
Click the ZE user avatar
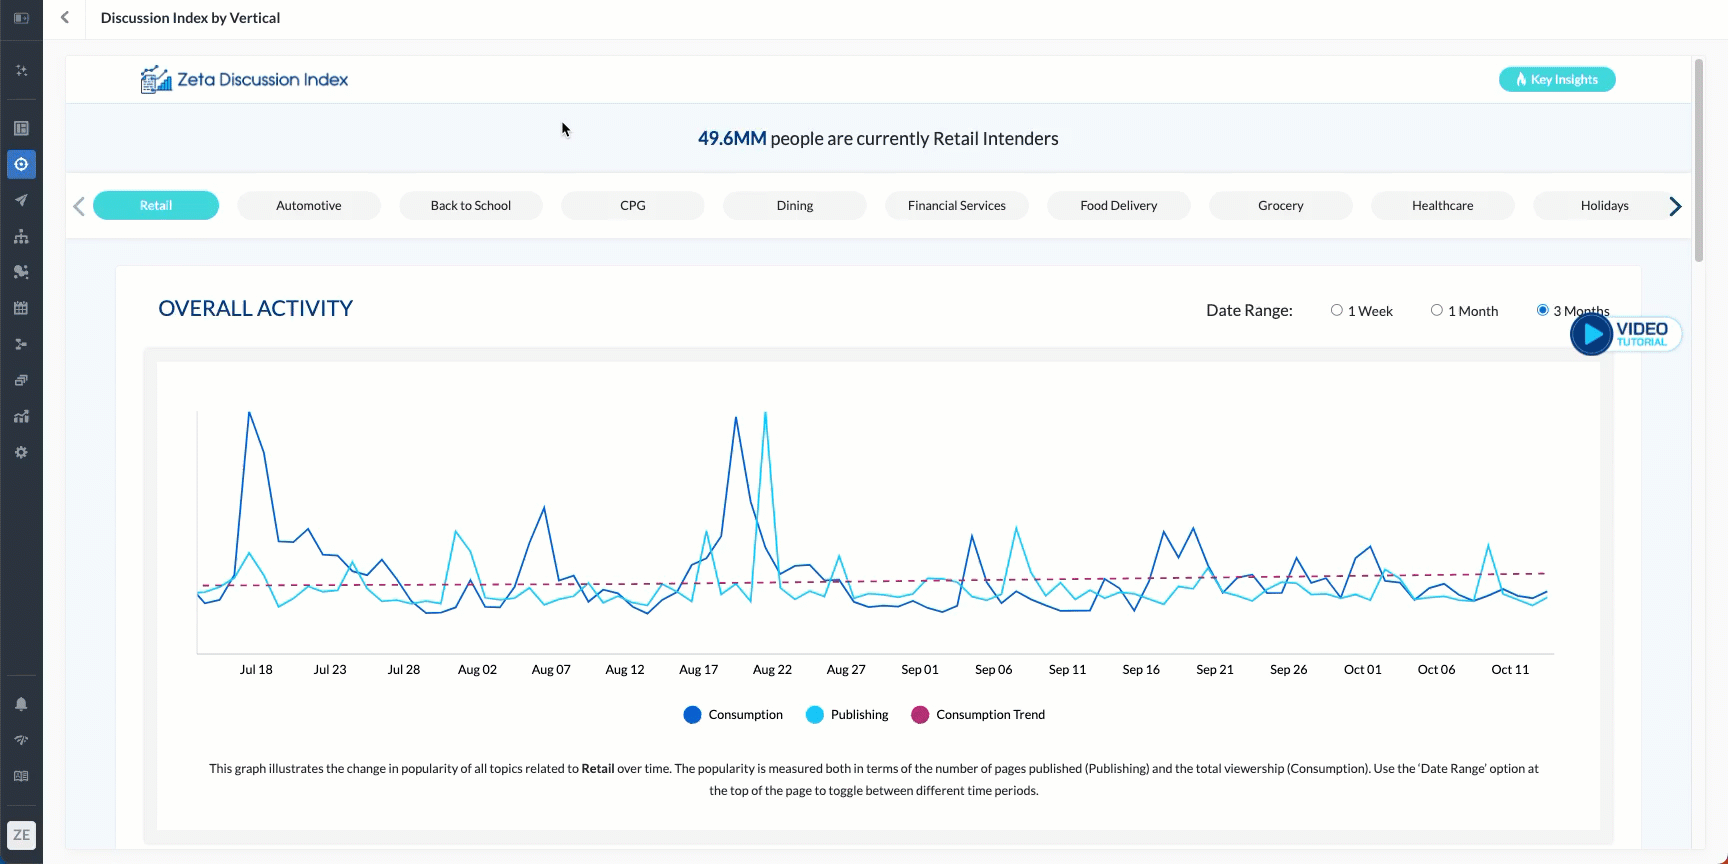click(x=21, y=835)
